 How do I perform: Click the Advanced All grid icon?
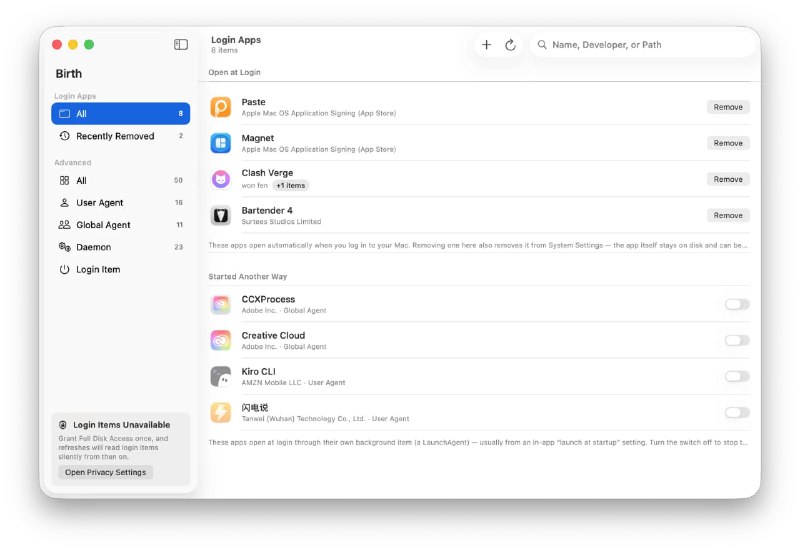tap(64, 180)
